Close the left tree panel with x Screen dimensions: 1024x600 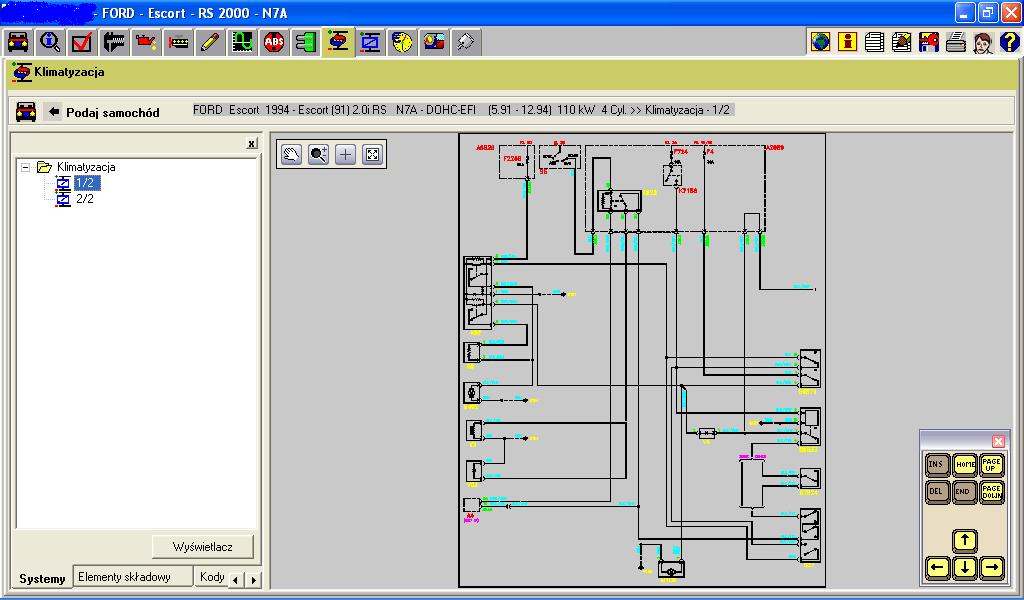[251, 144]
